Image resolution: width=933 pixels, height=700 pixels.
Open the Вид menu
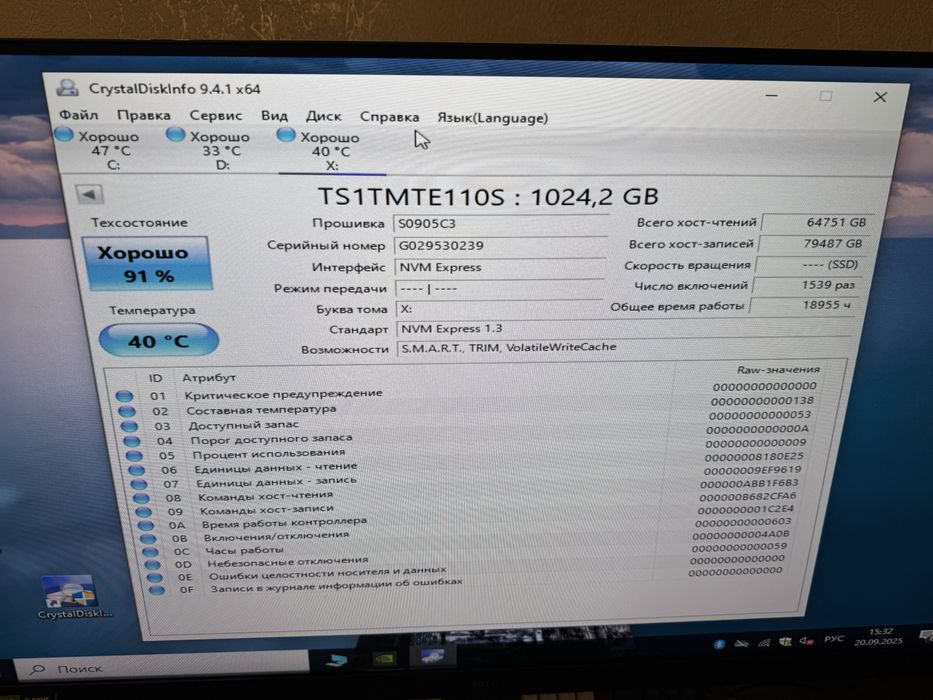point(274,116)
